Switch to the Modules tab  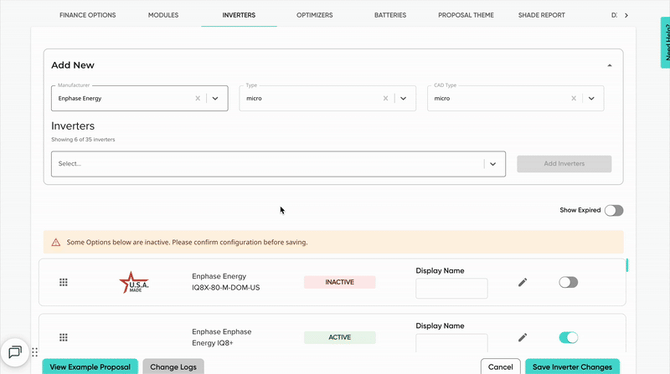163,15
